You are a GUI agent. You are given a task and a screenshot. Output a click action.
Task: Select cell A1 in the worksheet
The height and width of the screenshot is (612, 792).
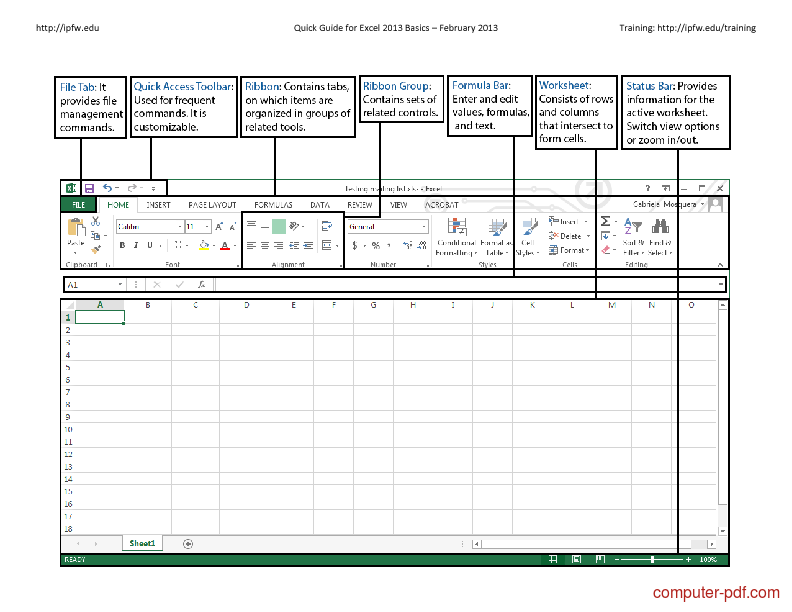[x=100, y=317]
